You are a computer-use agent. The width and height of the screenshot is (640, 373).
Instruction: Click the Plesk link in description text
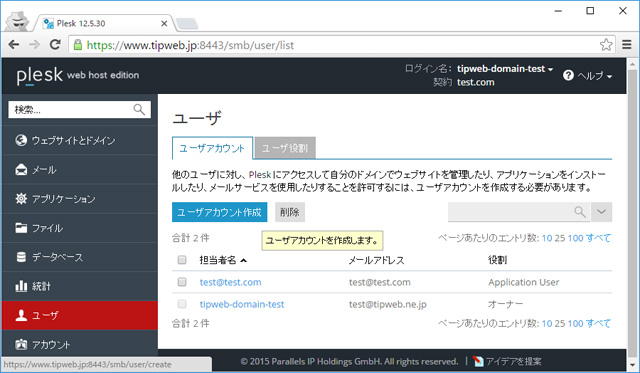[260, 175]
